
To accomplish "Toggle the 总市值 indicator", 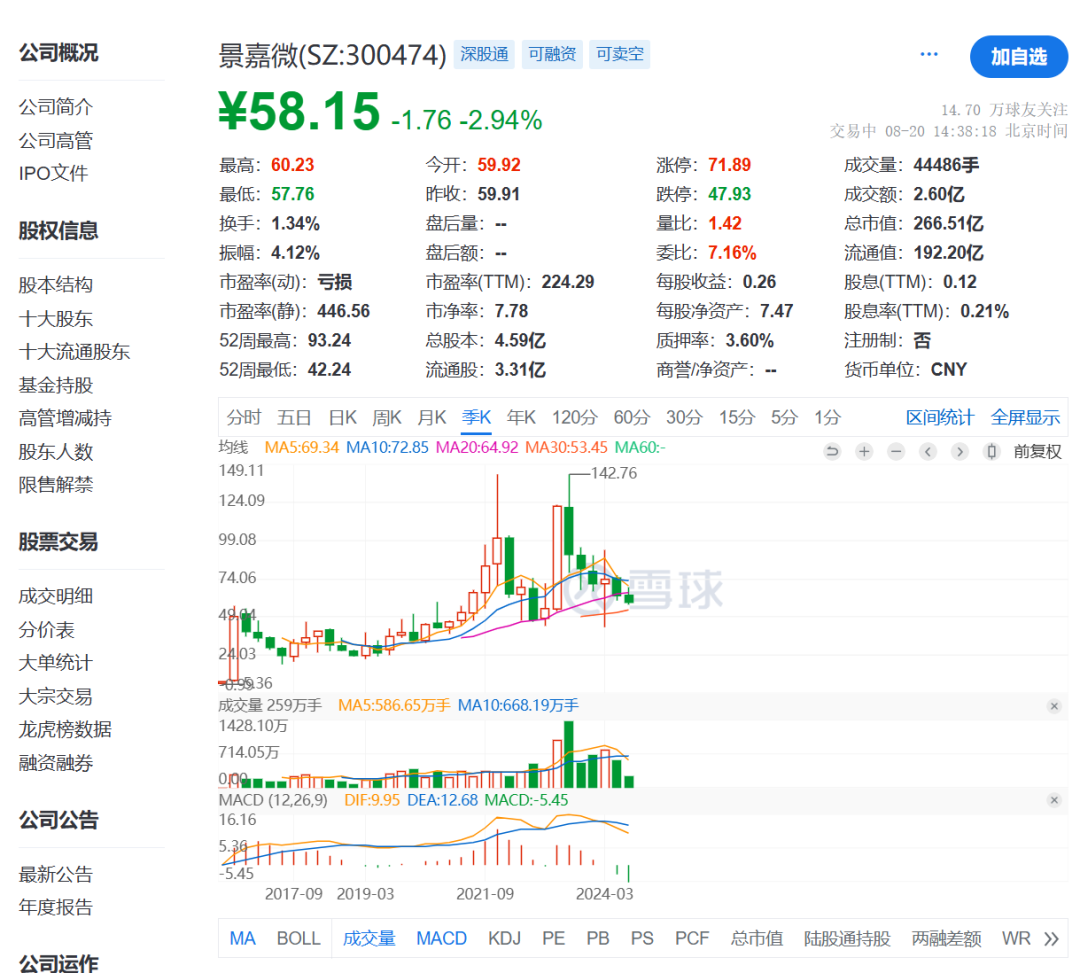I will click(x=756, y=939).
